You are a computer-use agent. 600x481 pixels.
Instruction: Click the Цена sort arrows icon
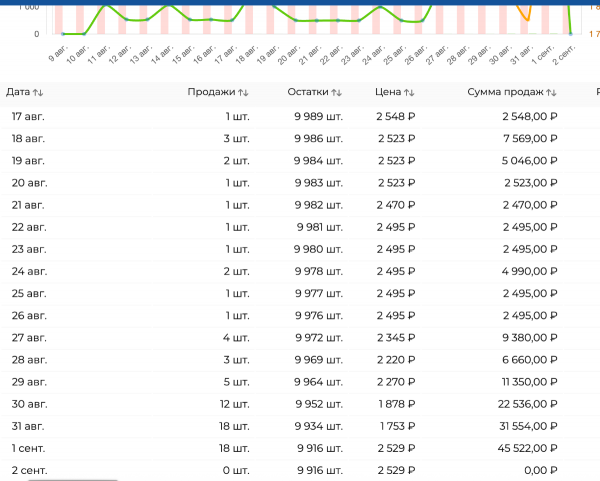tap(409, 92)
